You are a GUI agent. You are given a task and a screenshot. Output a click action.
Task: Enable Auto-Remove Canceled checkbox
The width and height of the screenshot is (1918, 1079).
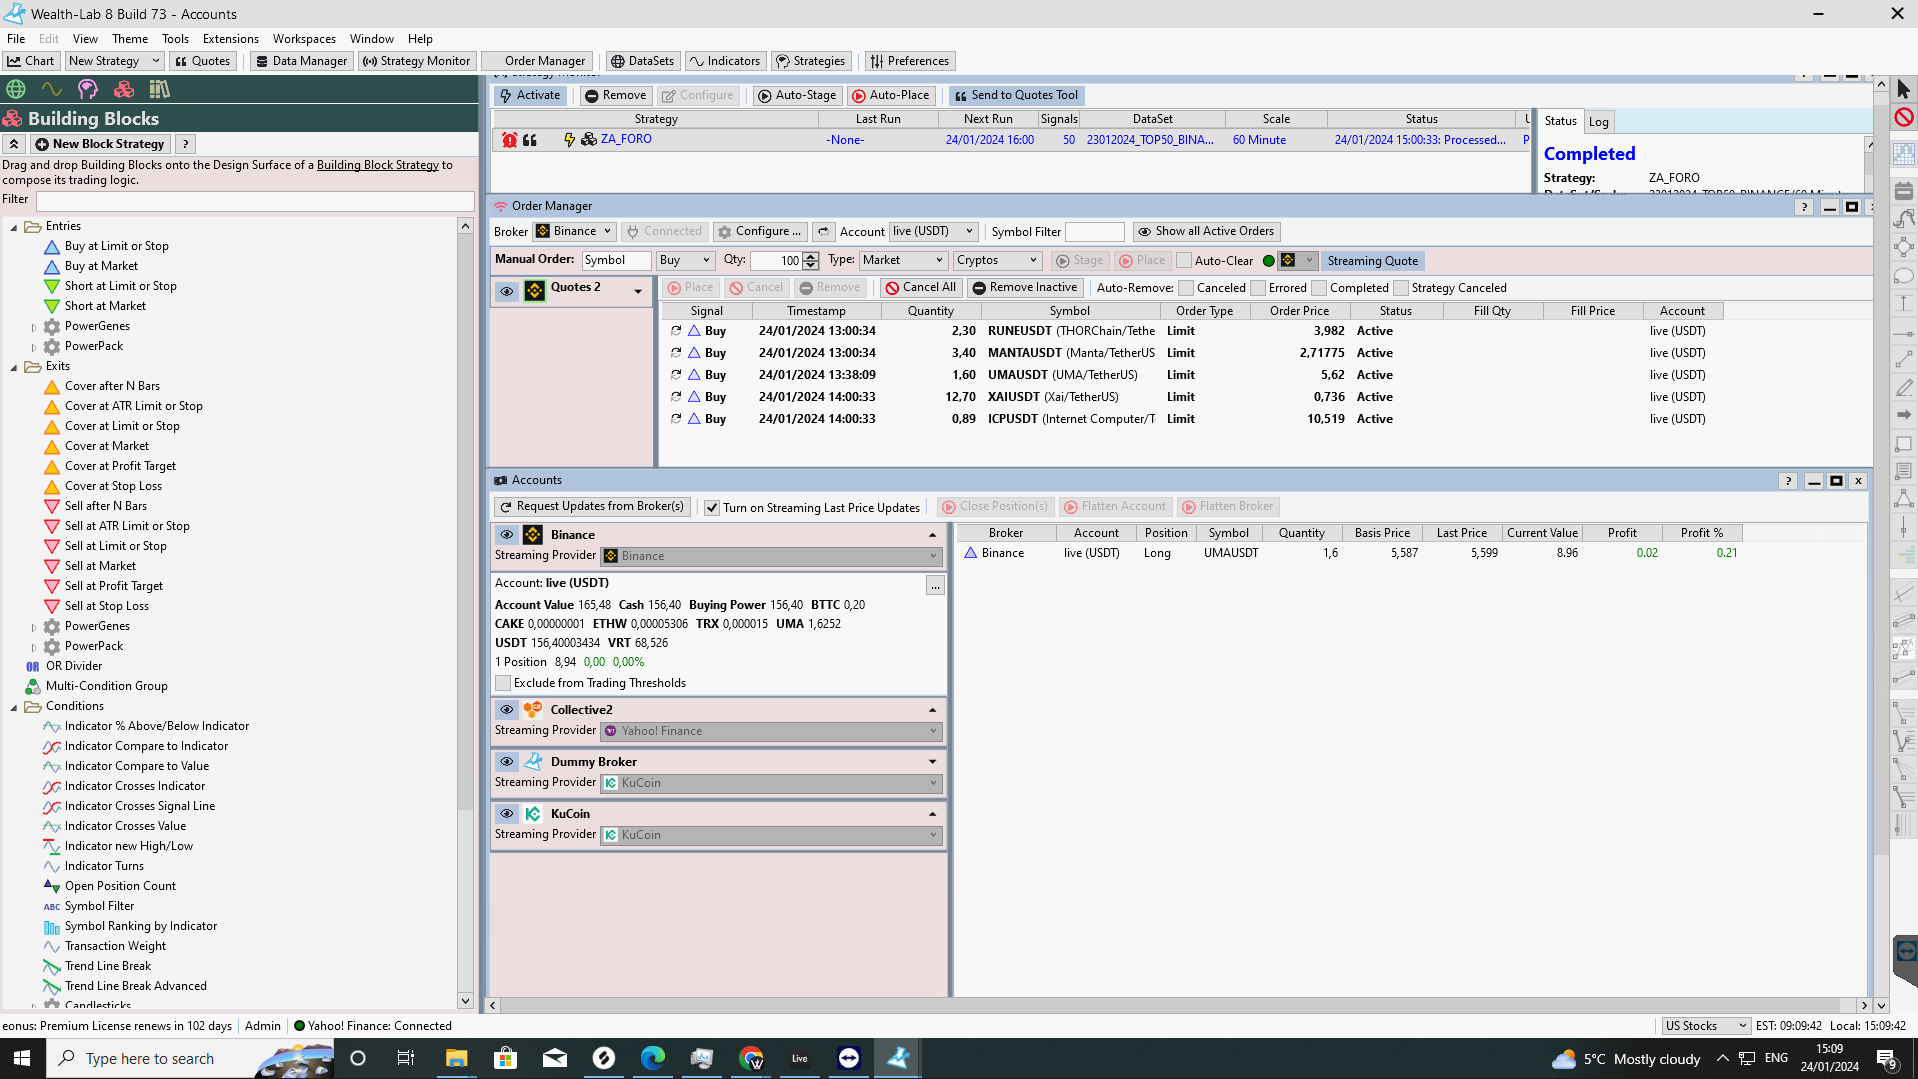point(1186,288)
